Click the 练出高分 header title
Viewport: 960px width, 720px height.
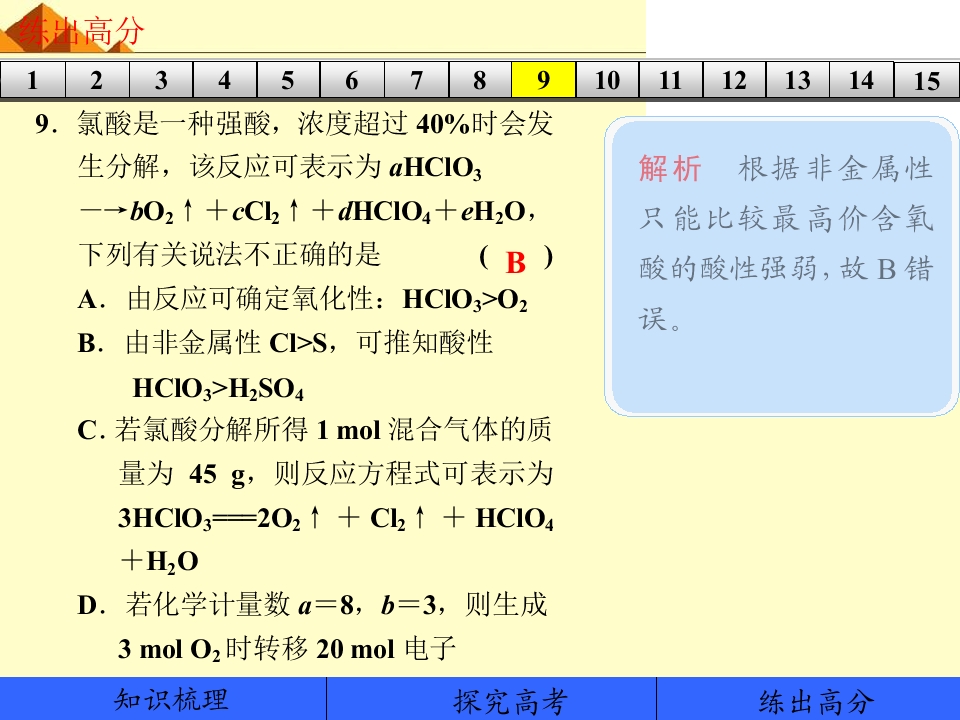point(81,31)
